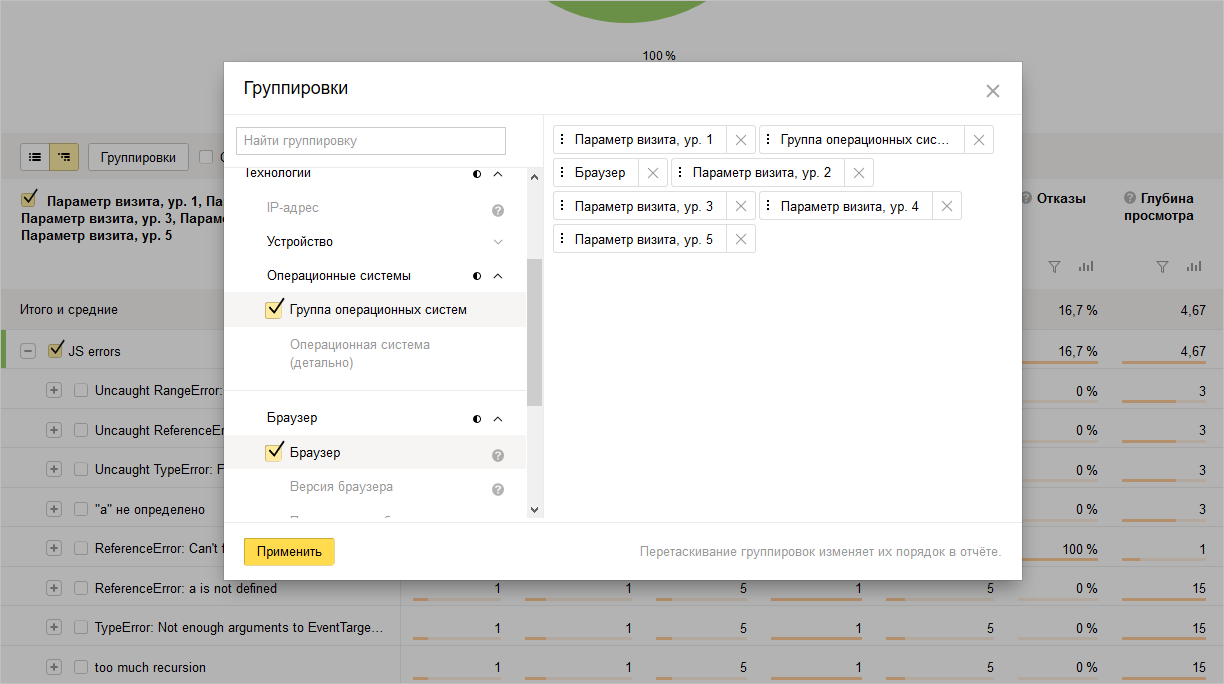Screen dimensions: 1224x684
Task: Select the Версия браузера option
Action: (341, 487)
